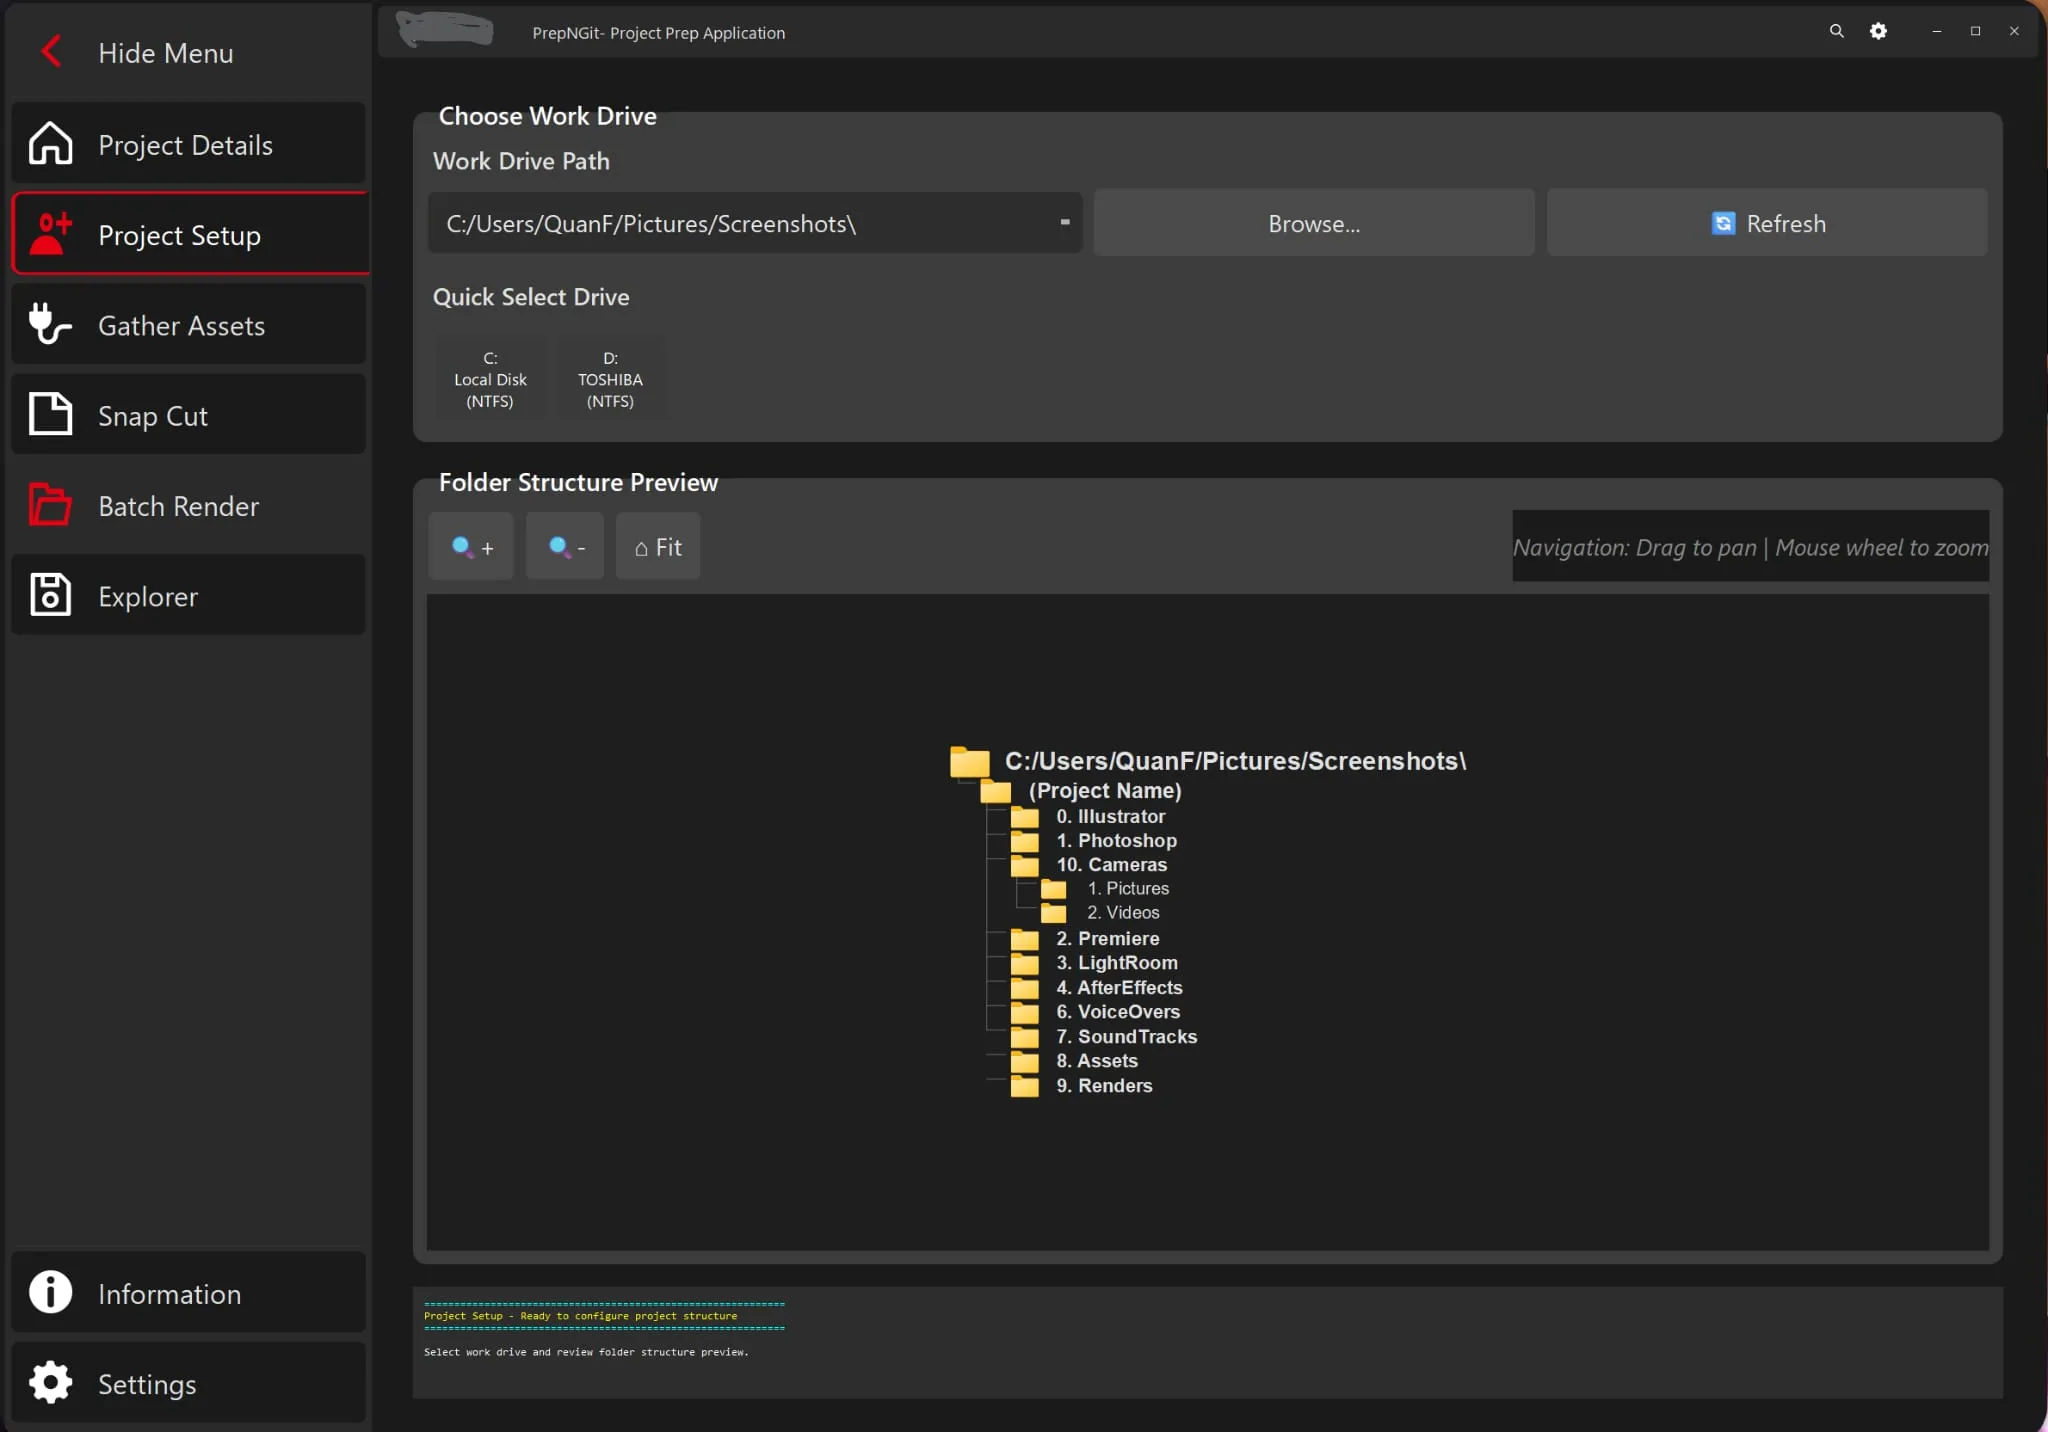Open search with title bar magnifier icon
The width and height of the screenshot is (2048, 1432).
pyautogui.click(x=1836, y=31)
